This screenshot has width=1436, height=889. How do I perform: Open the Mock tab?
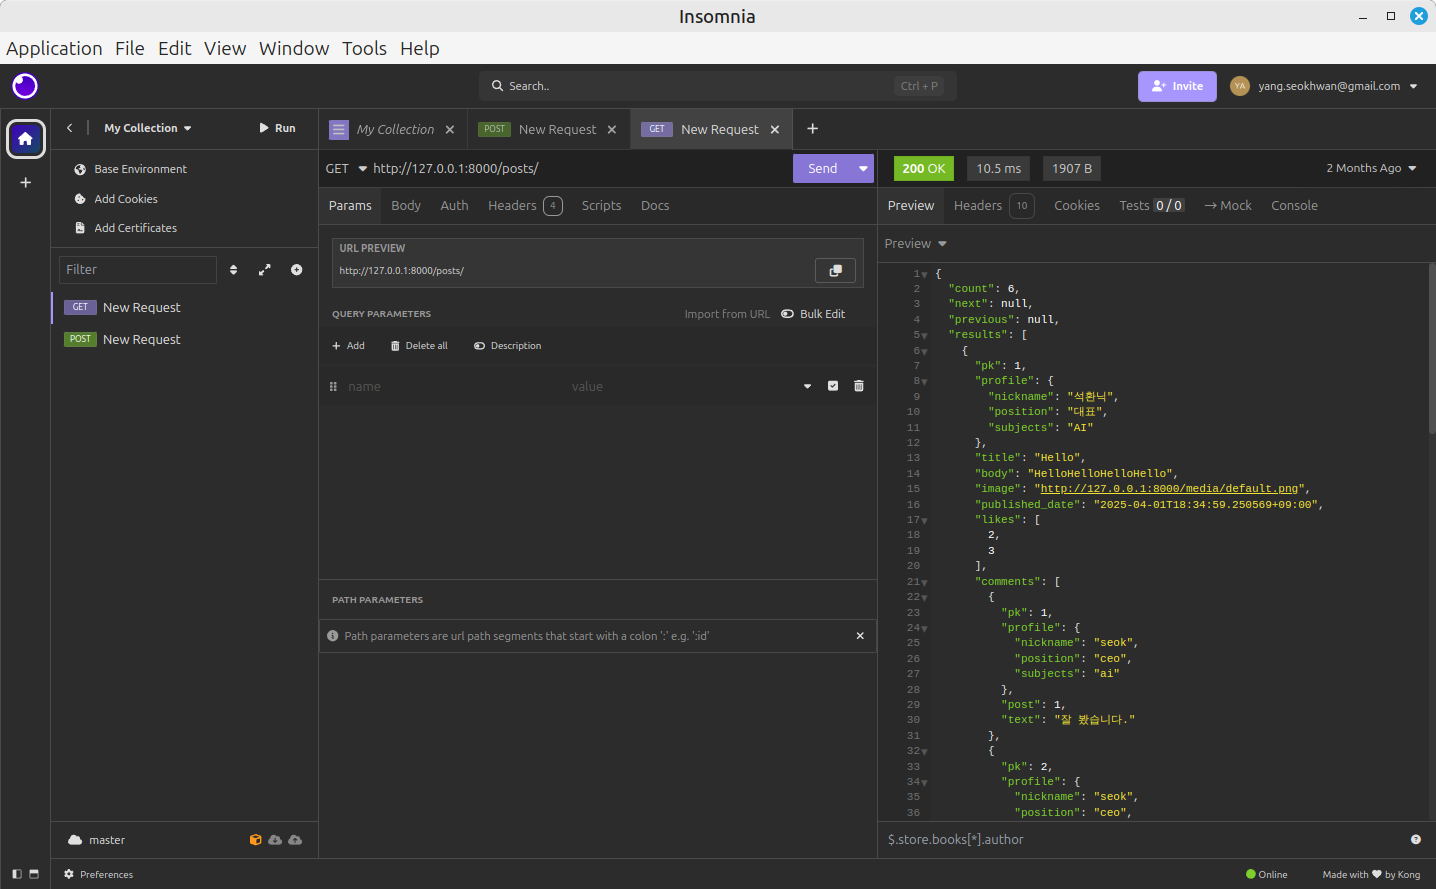click(1228, 205)
